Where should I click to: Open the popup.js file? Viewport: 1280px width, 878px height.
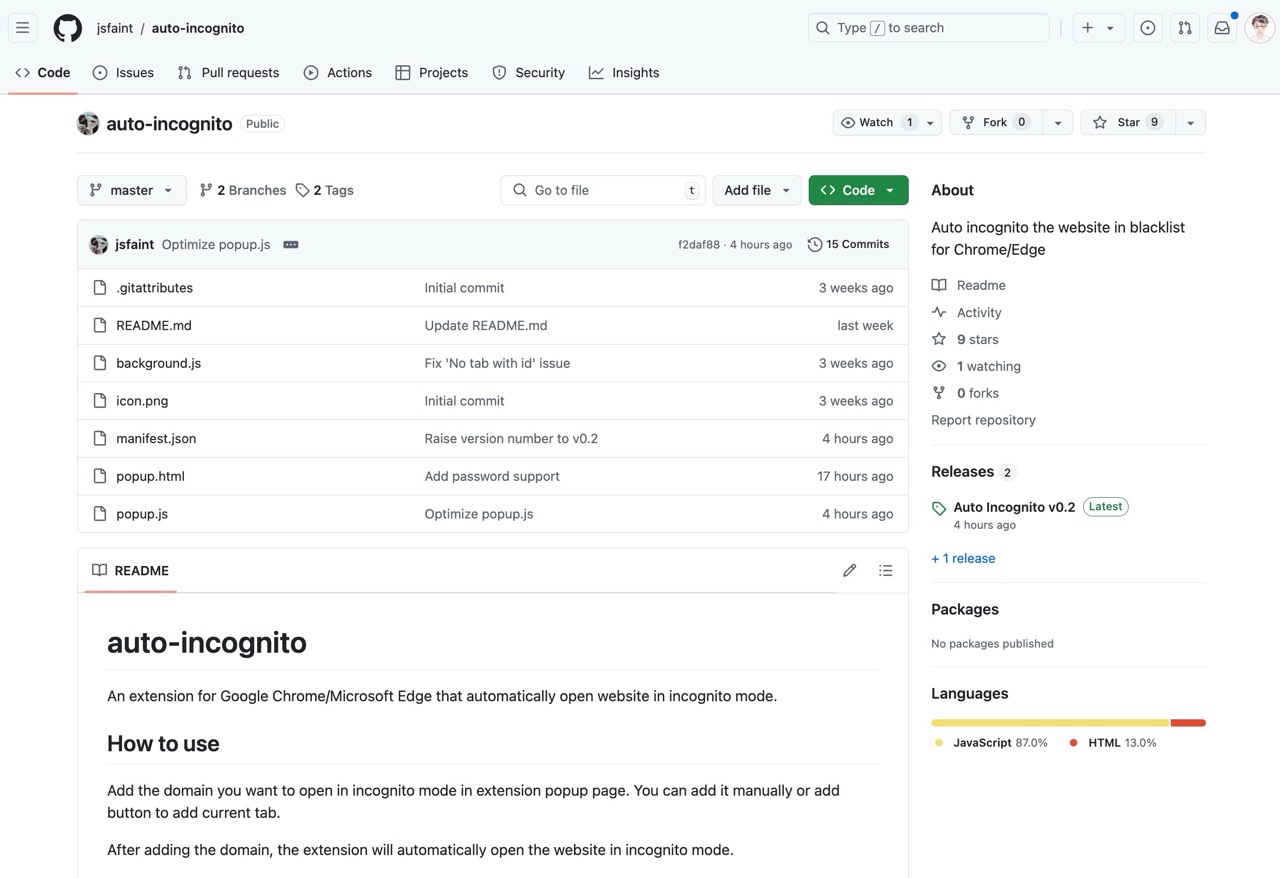click(x=142, y=514)
